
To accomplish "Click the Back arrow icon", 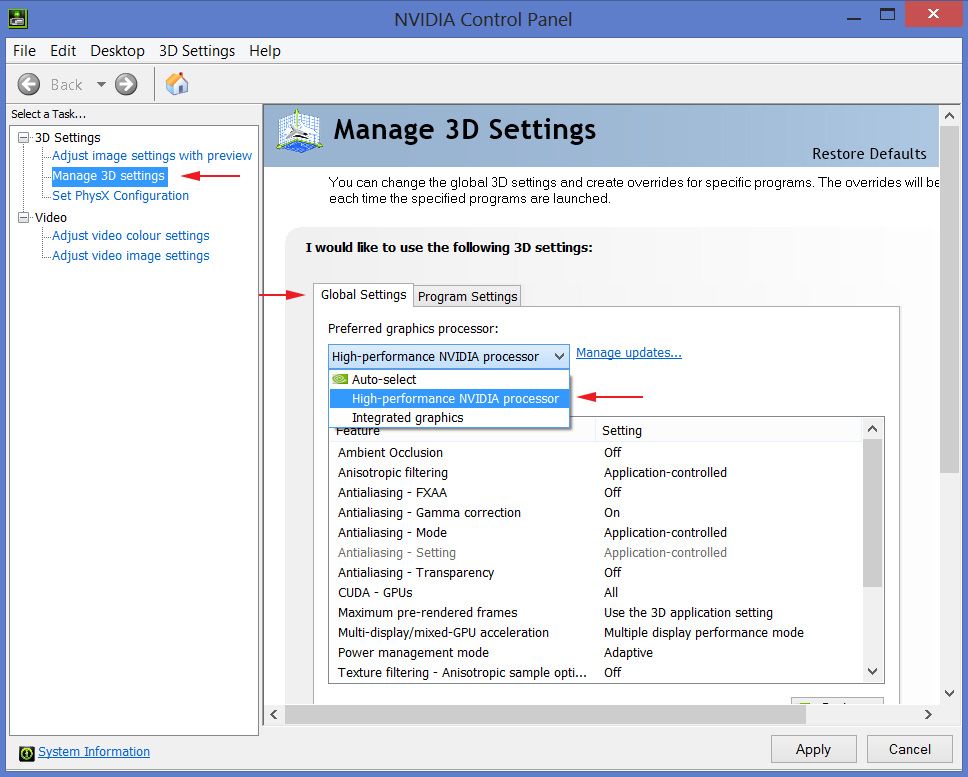I will pos(29,84).
